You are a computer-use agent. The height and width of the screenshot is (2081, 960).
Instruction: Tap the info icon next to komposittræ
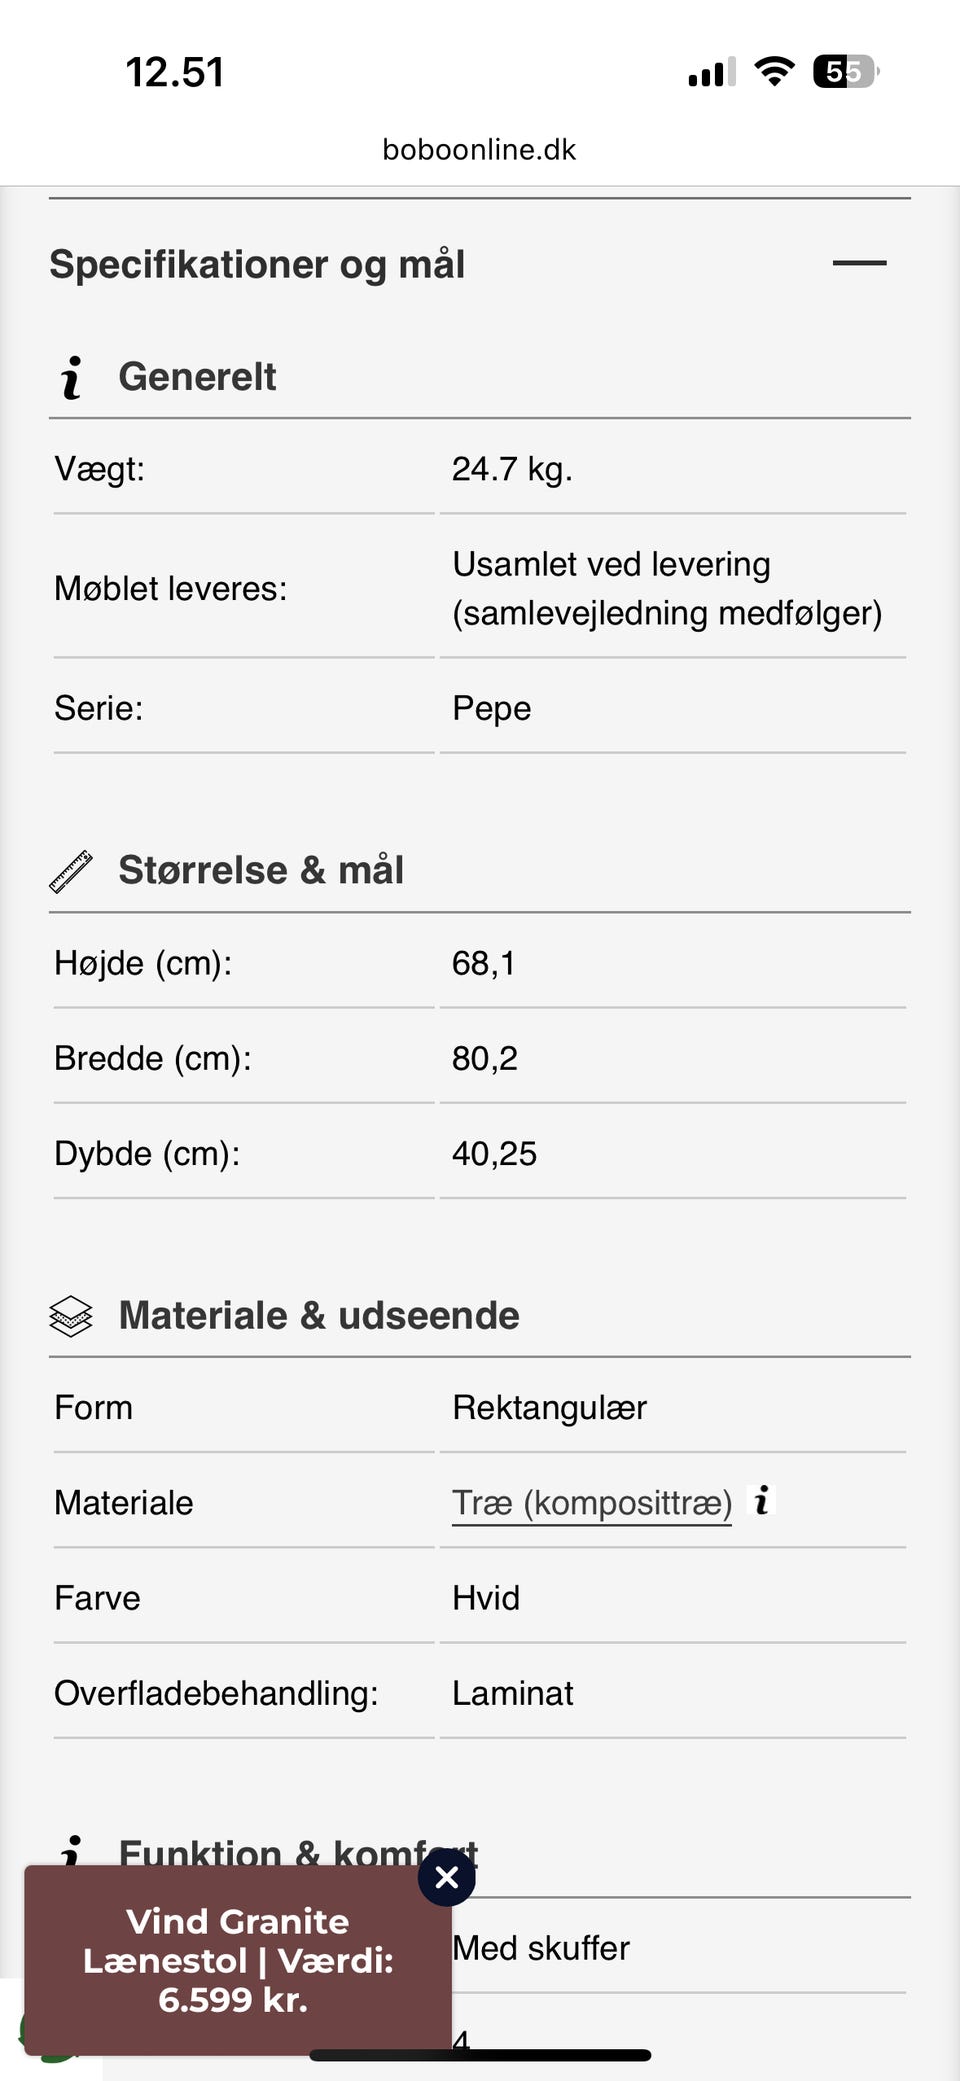click(x=762, y=1500)
